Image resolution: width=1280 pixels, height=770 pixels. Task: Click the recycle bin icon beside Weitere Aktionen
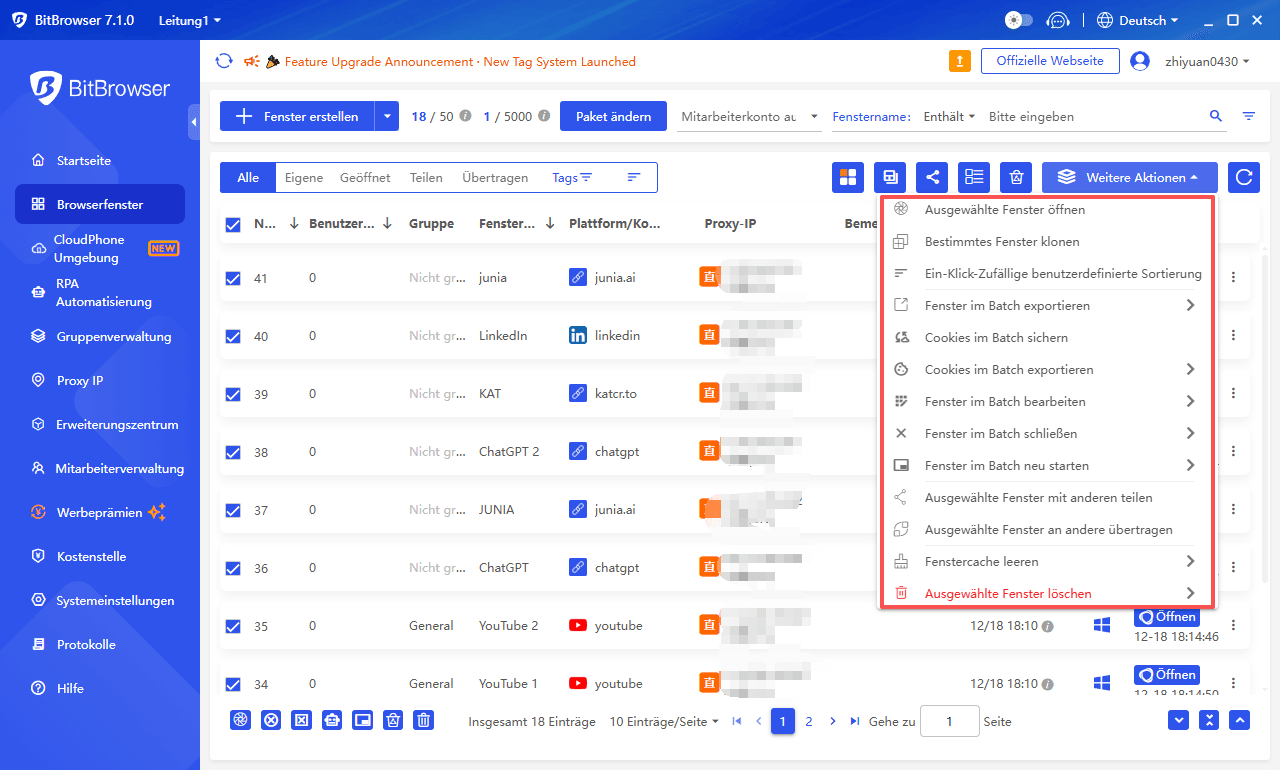[1016, 177]
